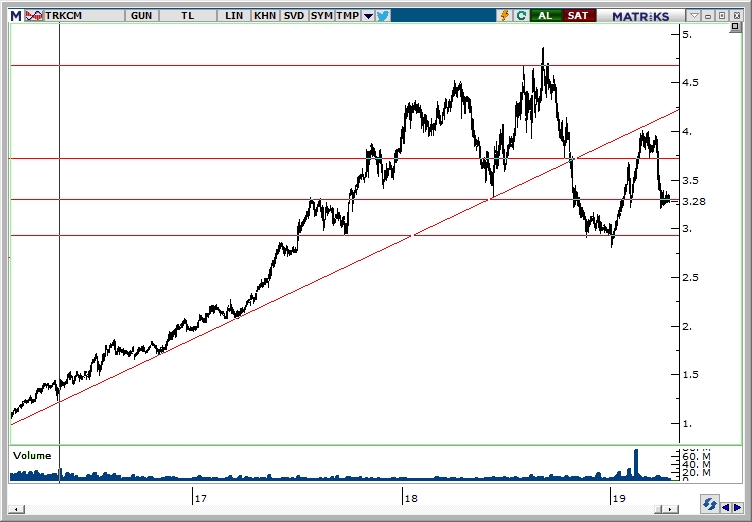
Task: Click the green refresh C icon
Action: point(521,16)
